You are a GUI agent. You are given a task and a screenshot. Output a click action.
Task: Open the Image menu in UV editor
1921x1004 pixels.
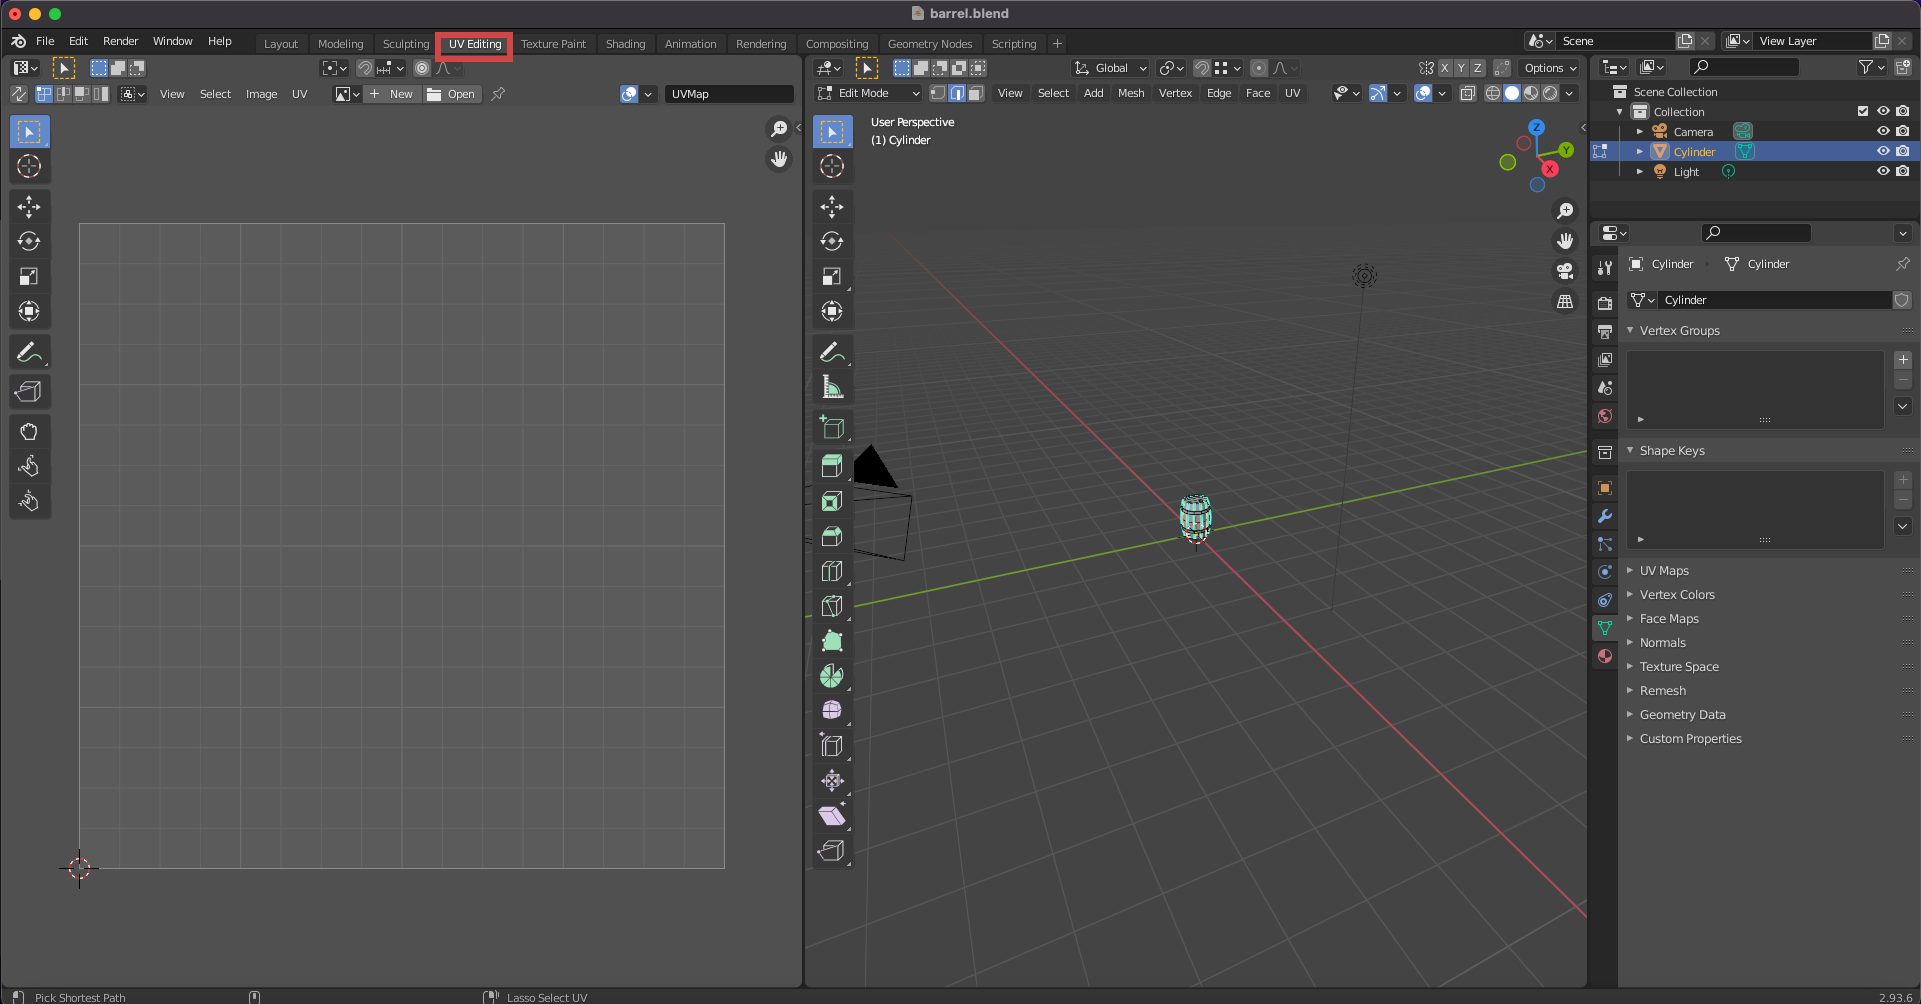(x=261, y=94)
